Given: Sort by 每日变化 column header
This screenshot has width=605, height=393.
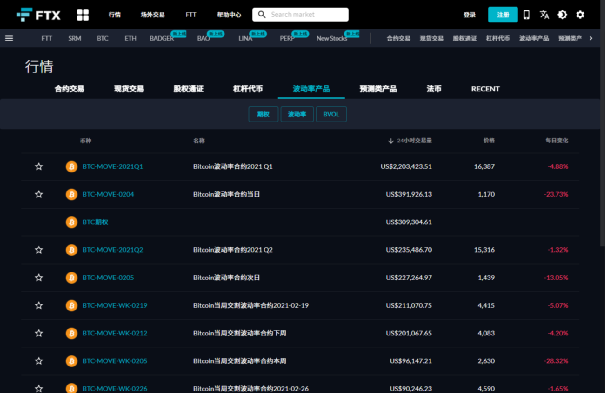Looking at the screenshot, I should point(556,141).
